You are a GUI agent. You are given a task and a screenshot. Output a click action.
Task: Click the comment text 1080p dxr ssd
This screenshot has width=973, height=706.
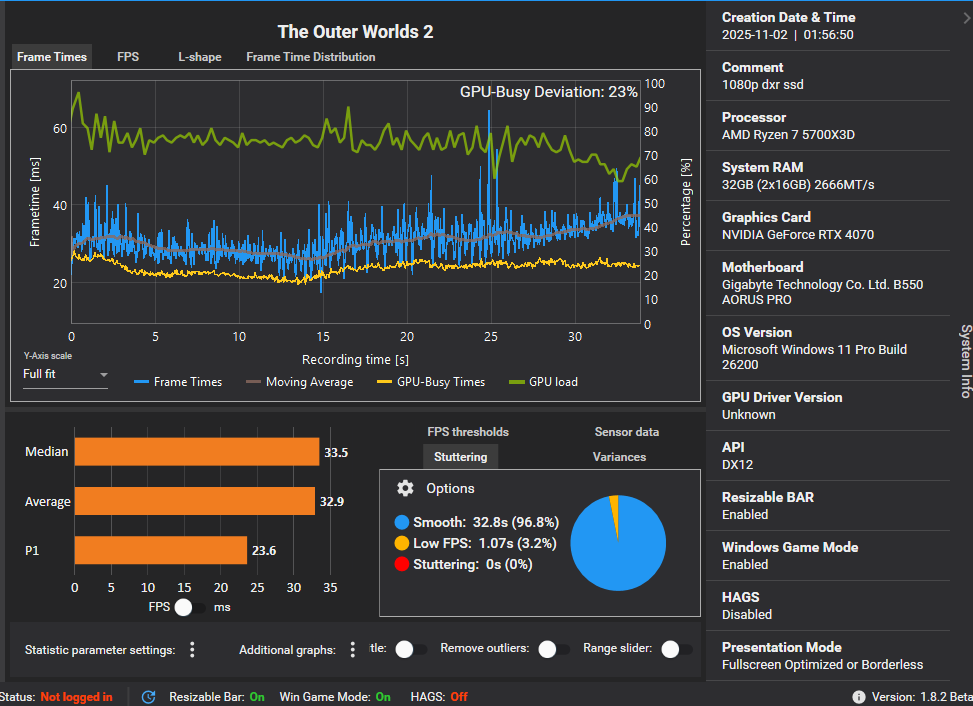[x=763, y=84]
